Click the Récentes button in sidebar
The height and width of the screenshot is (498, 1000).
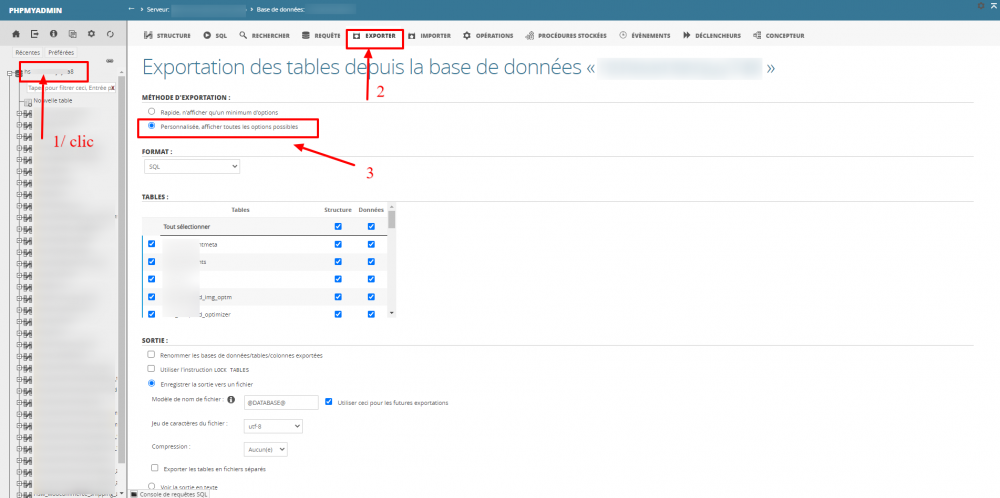point(27,52)
